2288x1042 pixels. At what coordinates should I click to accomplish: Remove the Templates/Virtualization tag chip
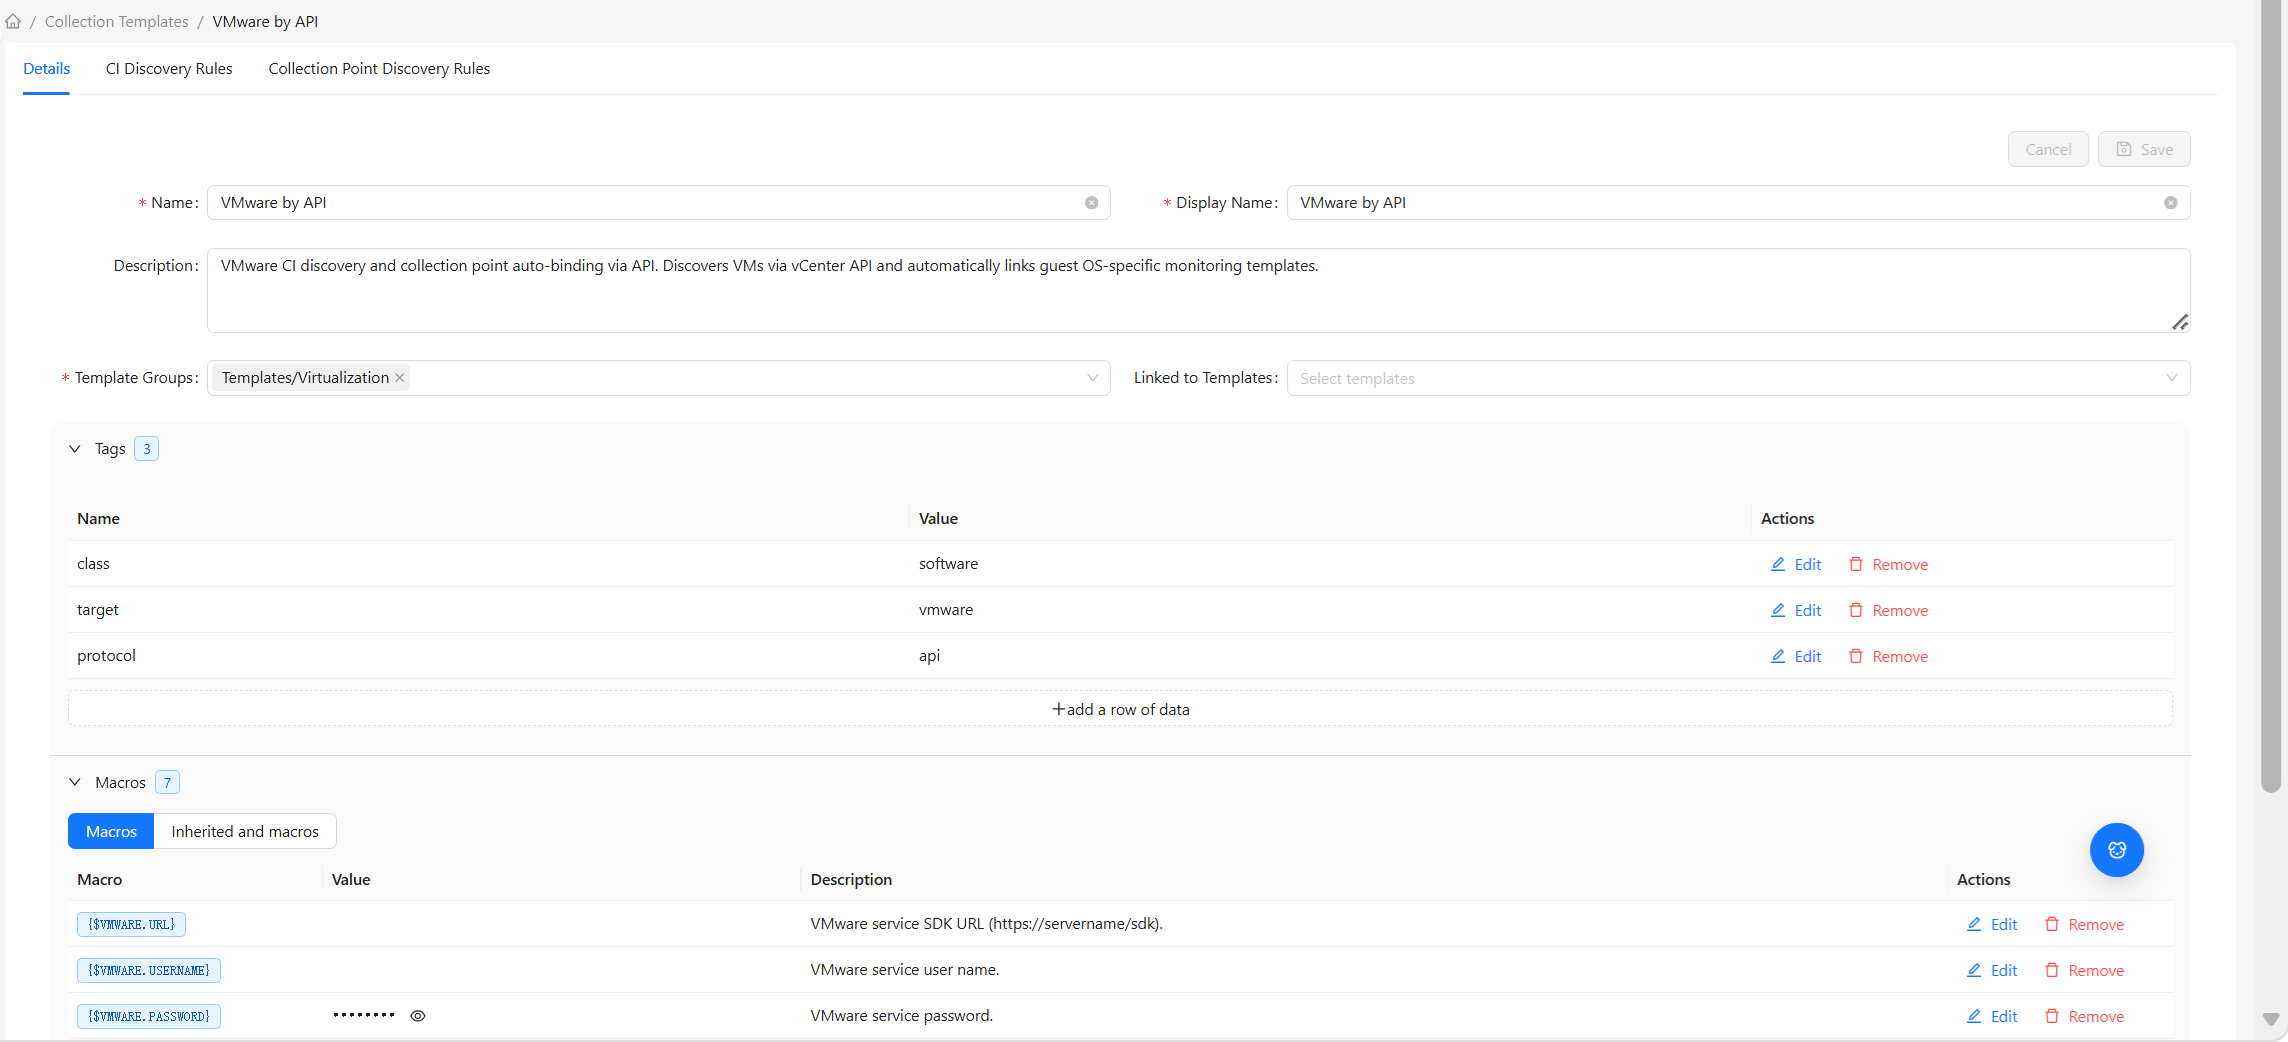(x=400, y=378)
